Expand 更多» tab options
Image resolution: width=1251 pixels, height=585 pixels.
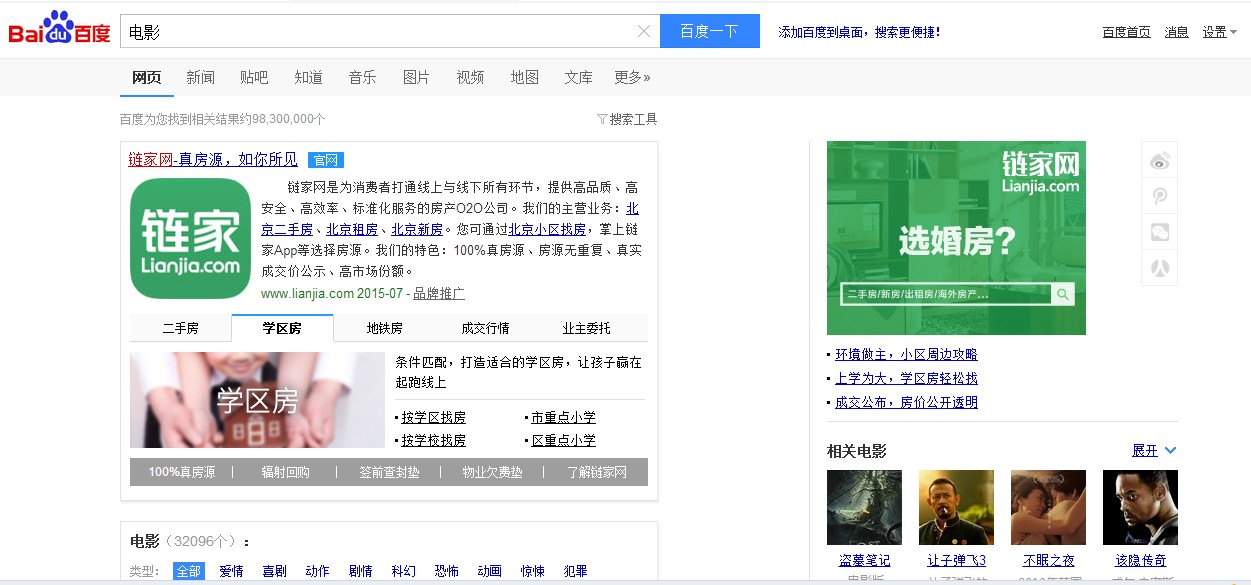point(632,77)
